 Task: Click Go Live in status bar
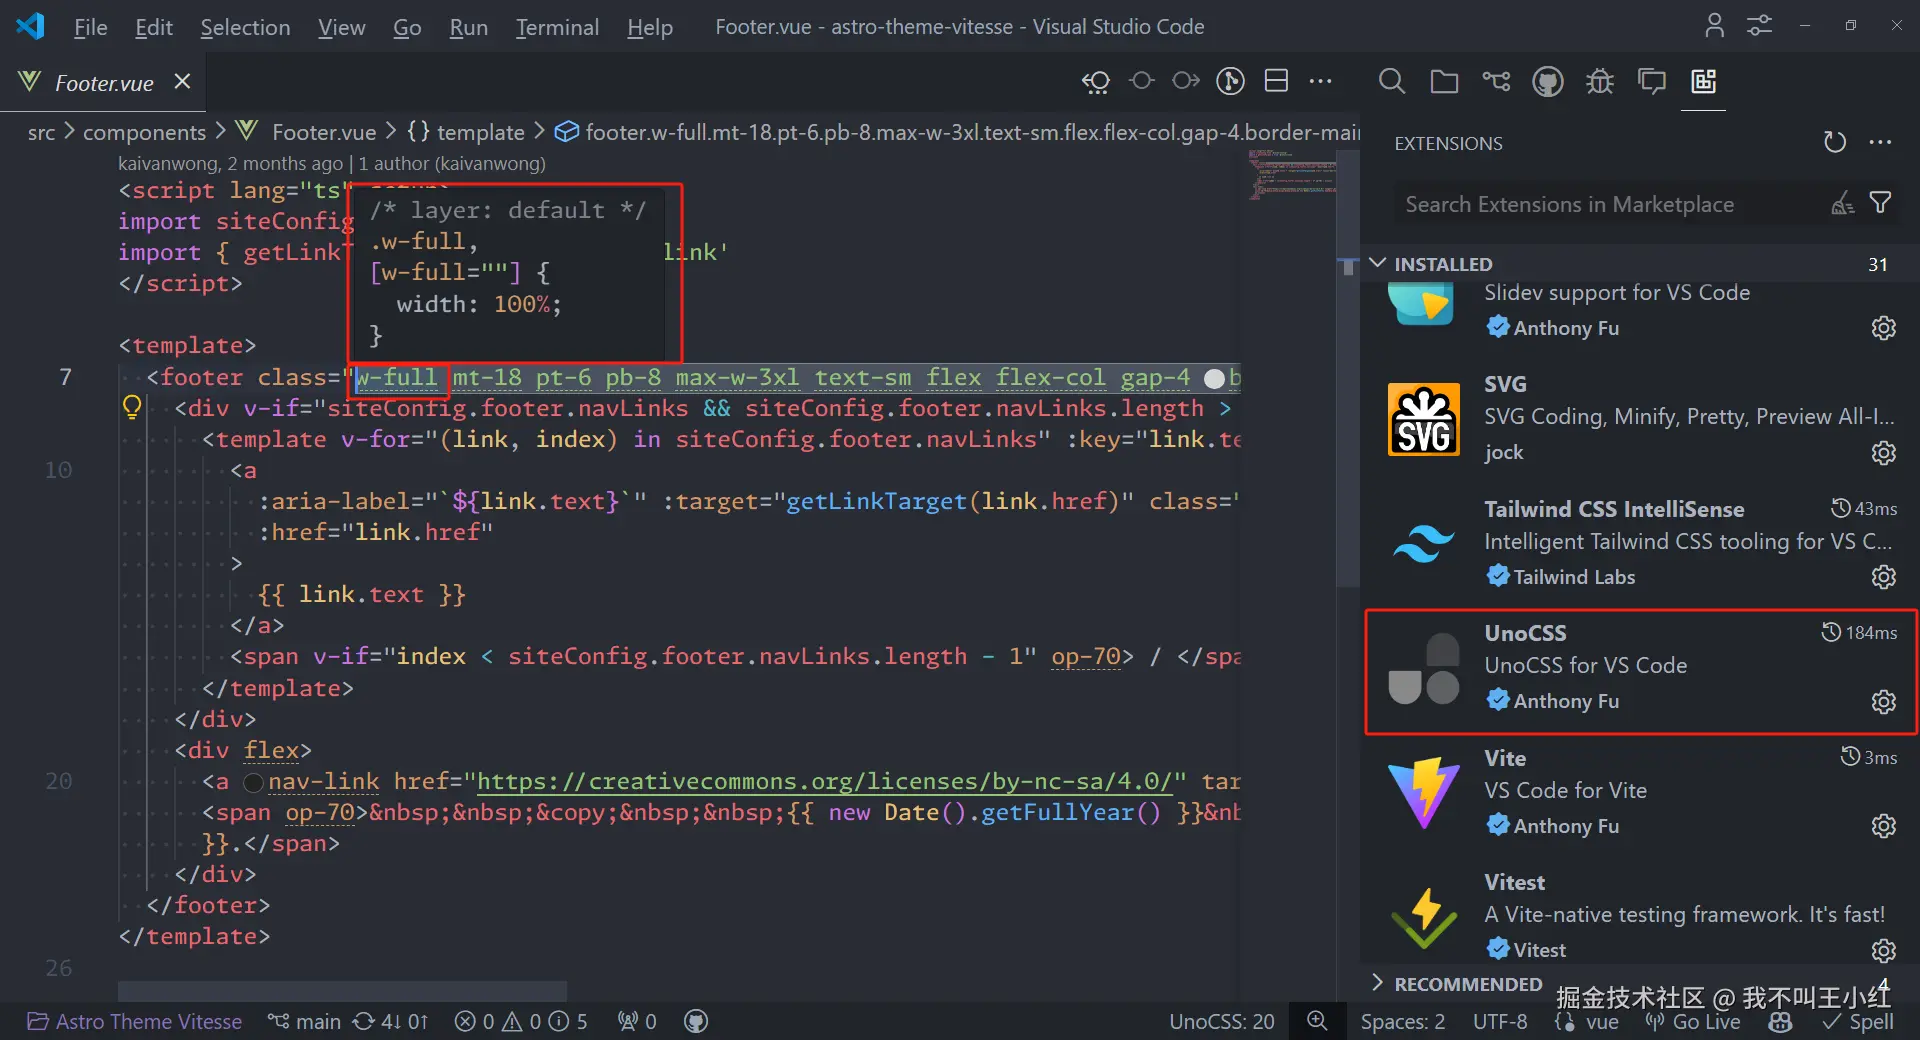point(1693,1021)
